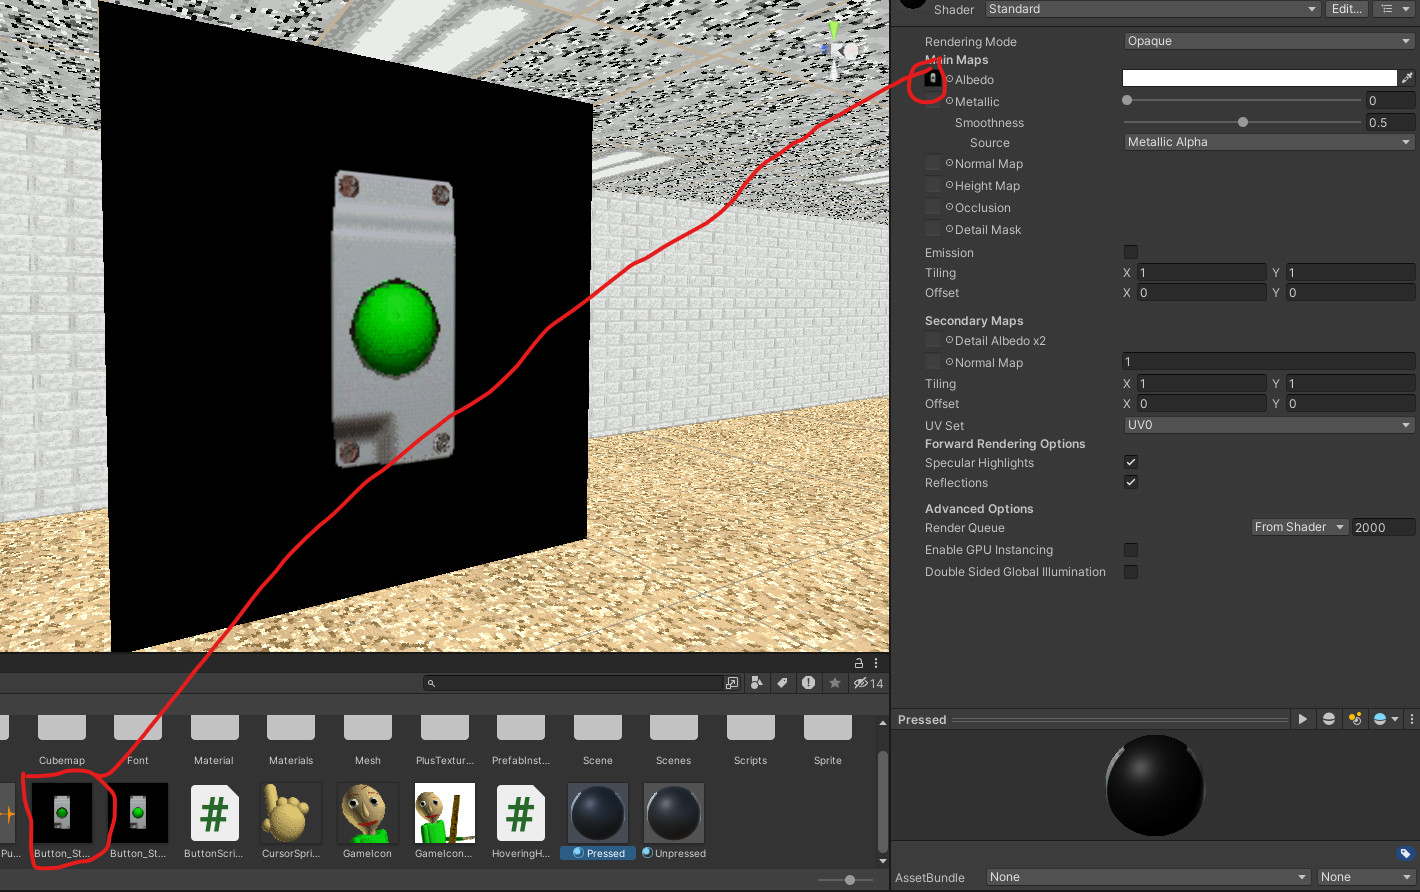Screen dimensions: 1420x892
Task: Enable the Normal Map checkbox
Action: [932, 163]
